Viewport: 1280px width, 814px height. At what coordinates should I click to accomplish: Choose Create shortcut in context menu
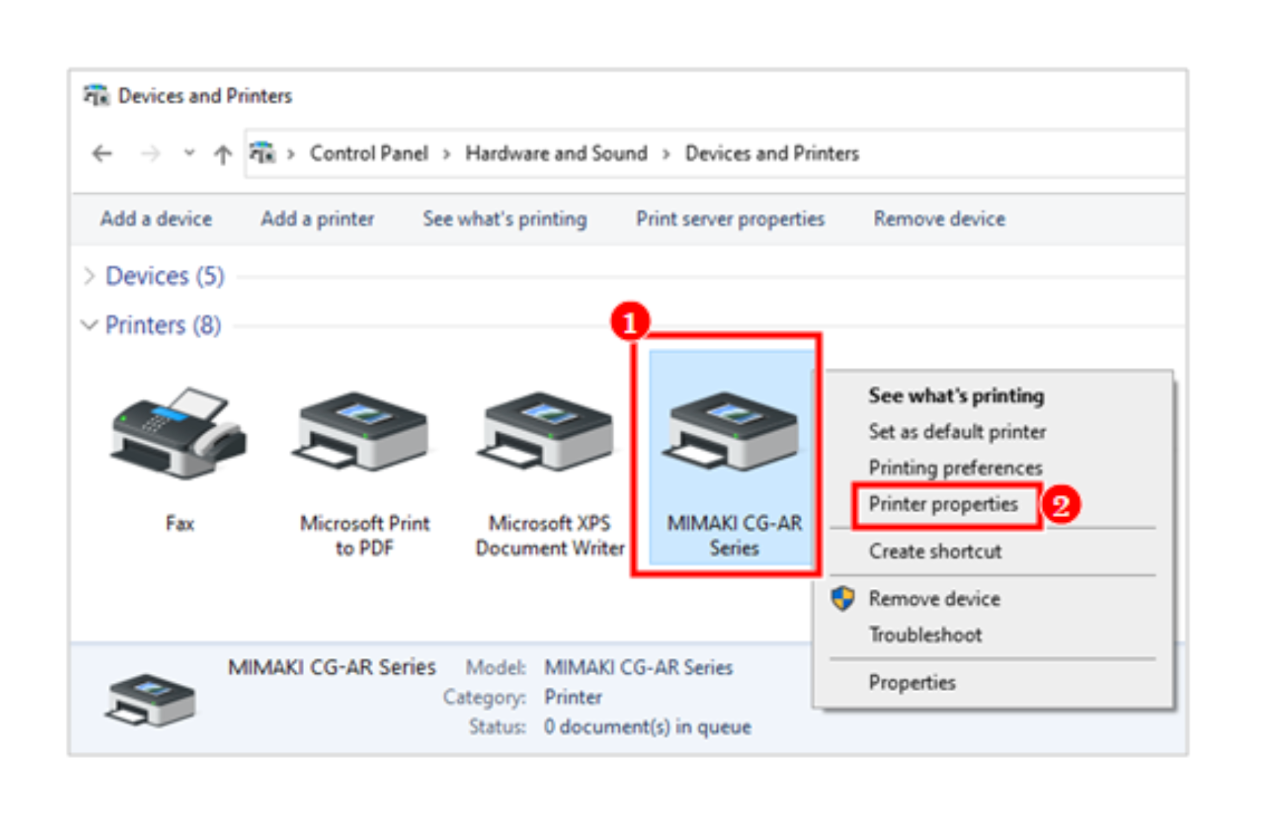[x=935, y=551]
